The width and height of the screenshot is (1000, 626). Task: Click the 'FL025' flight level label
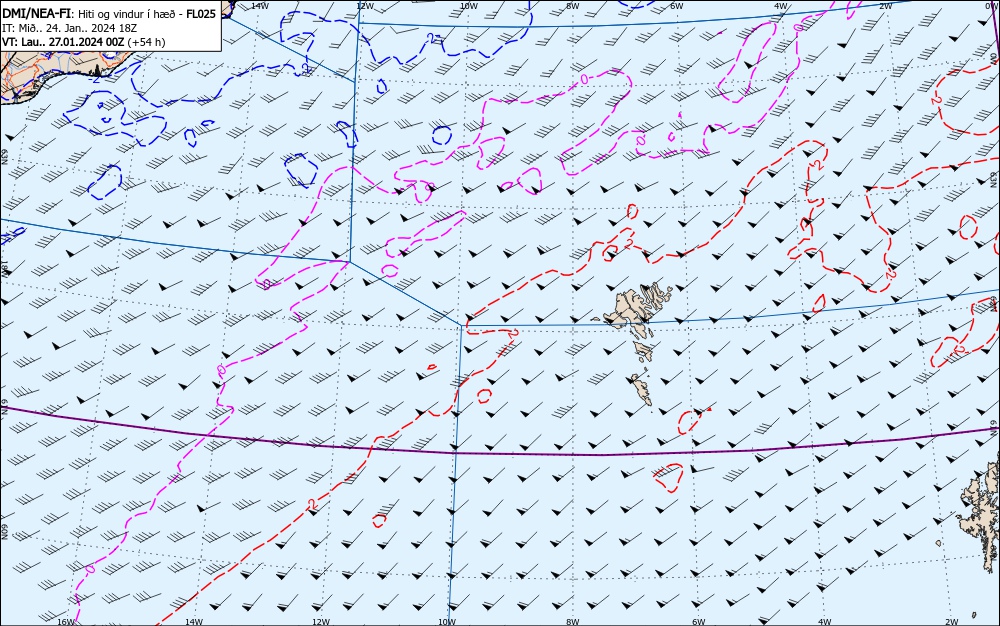coord(201,14)
